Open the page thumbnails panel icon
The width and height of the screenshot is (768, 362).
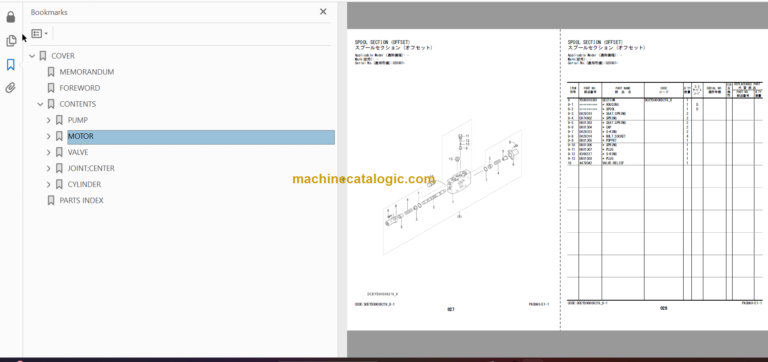11,41
